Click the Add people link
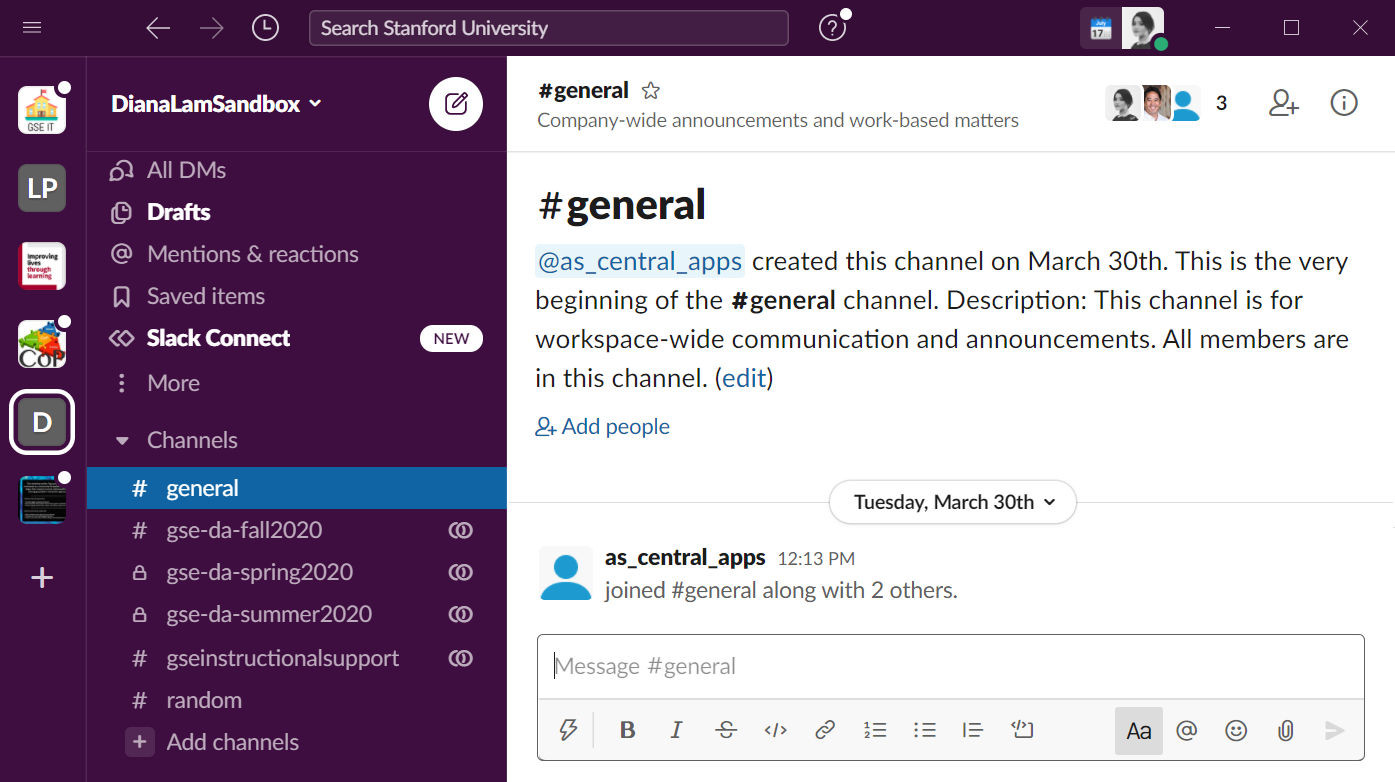1395x782 pixels. (x=603, y=427)
